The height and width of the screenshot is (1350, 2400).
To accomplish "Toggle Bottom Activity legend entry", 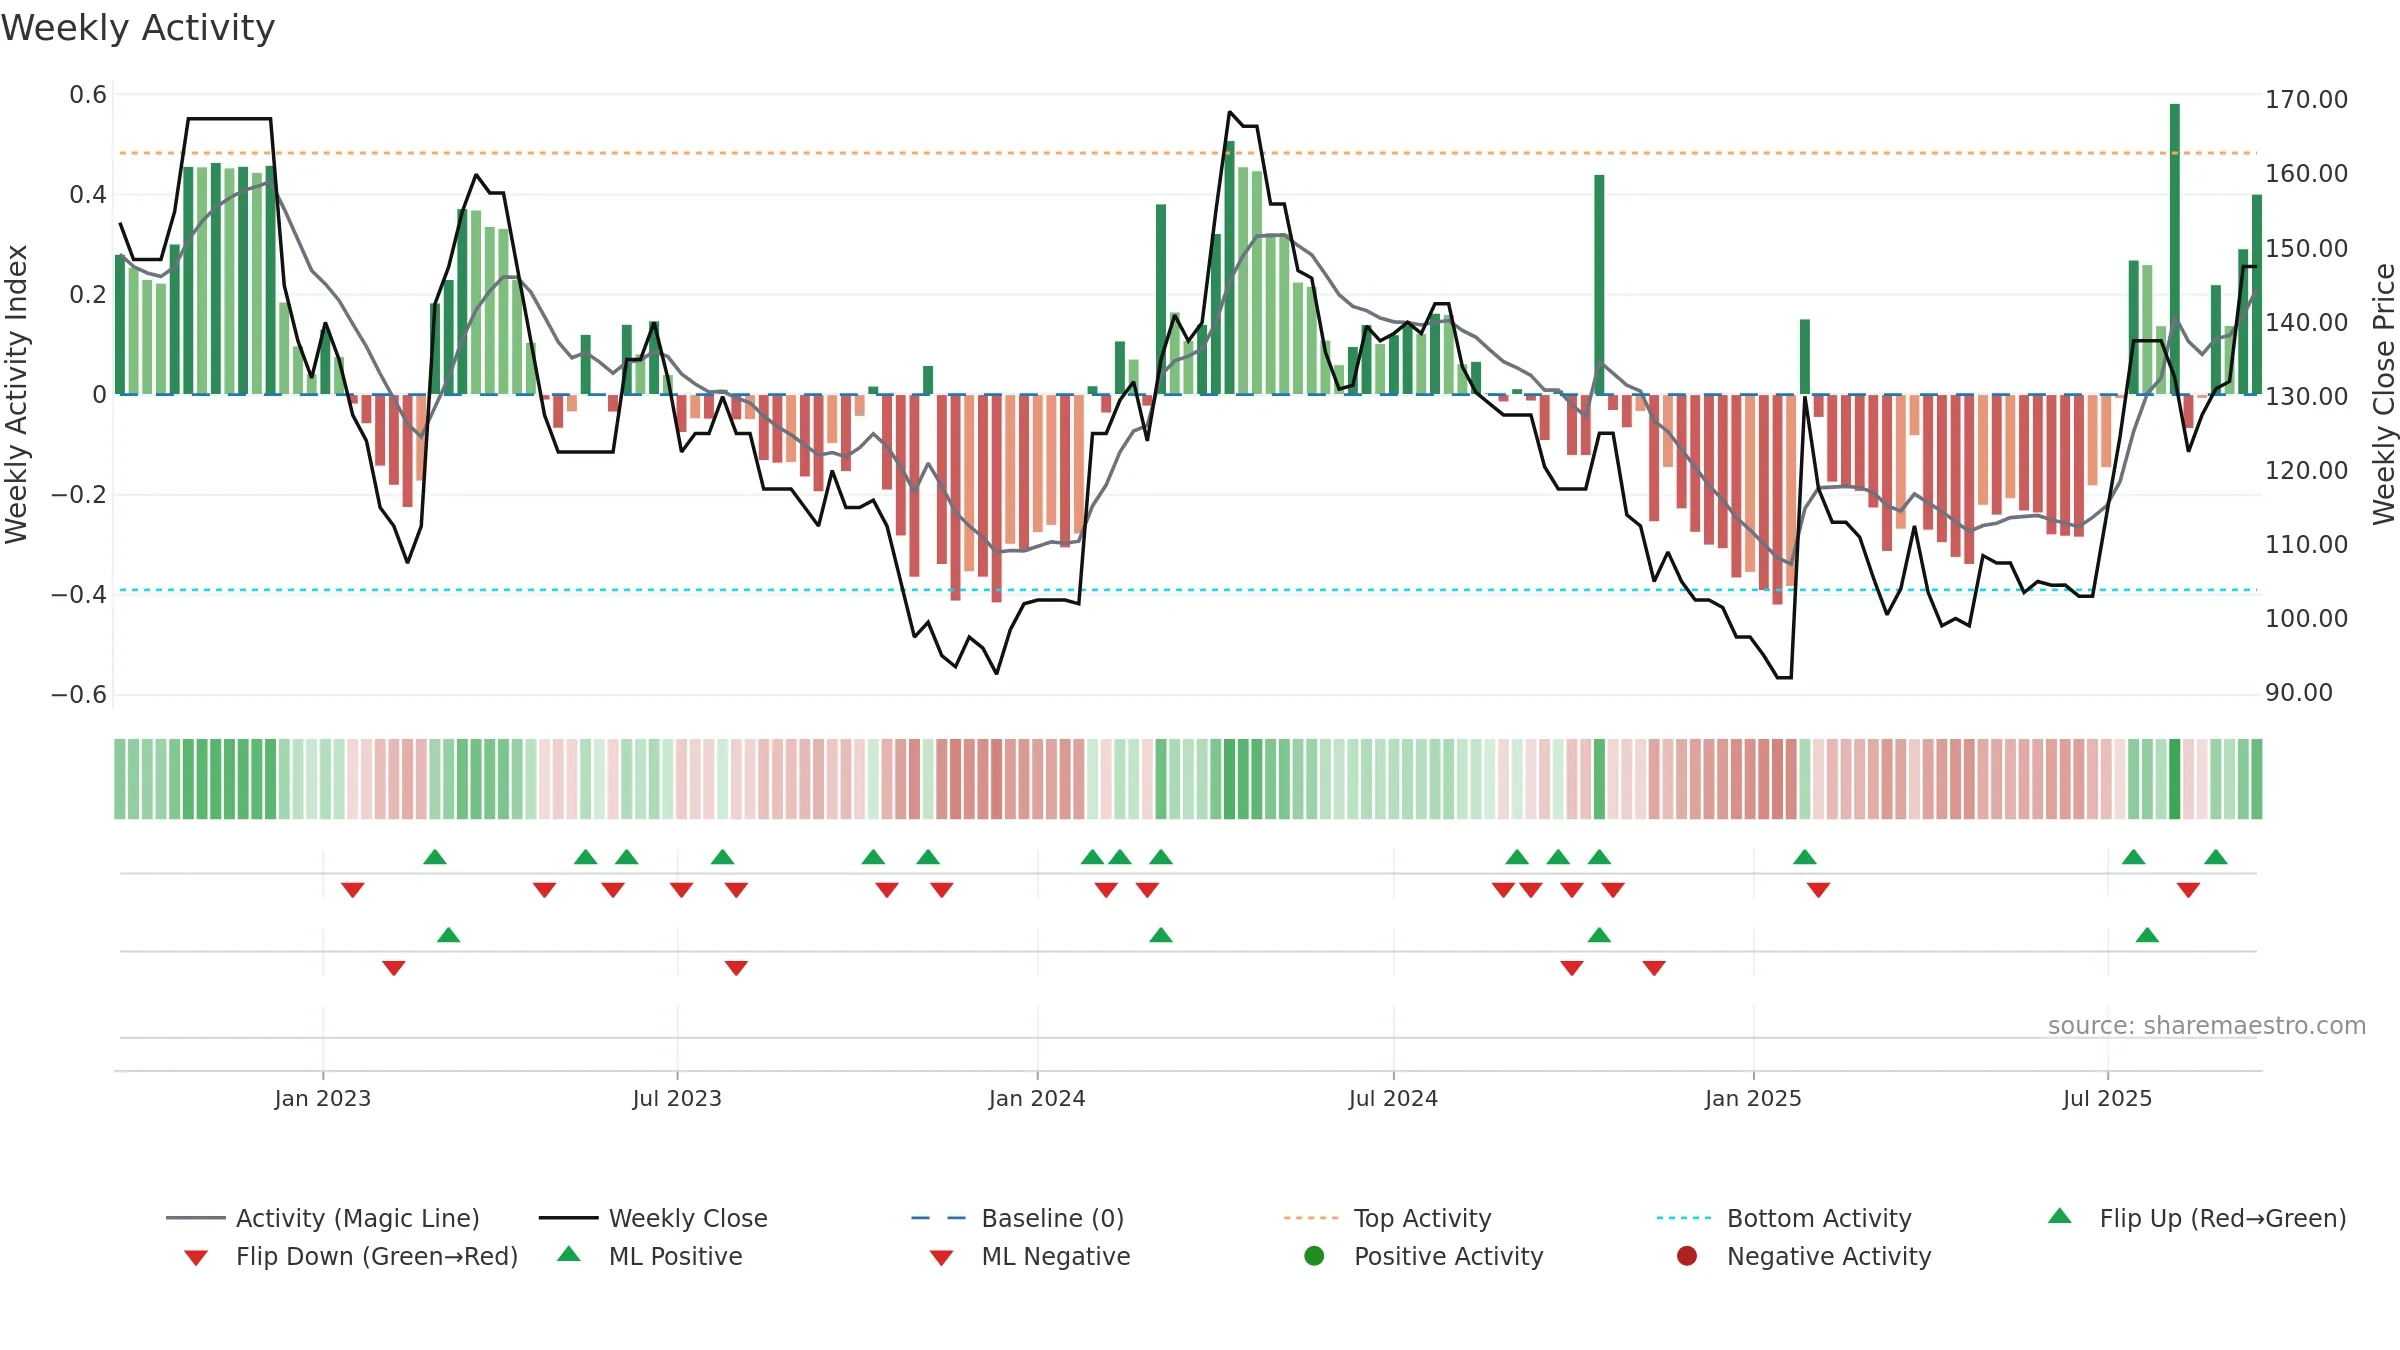I will tap(1784, 1218).
